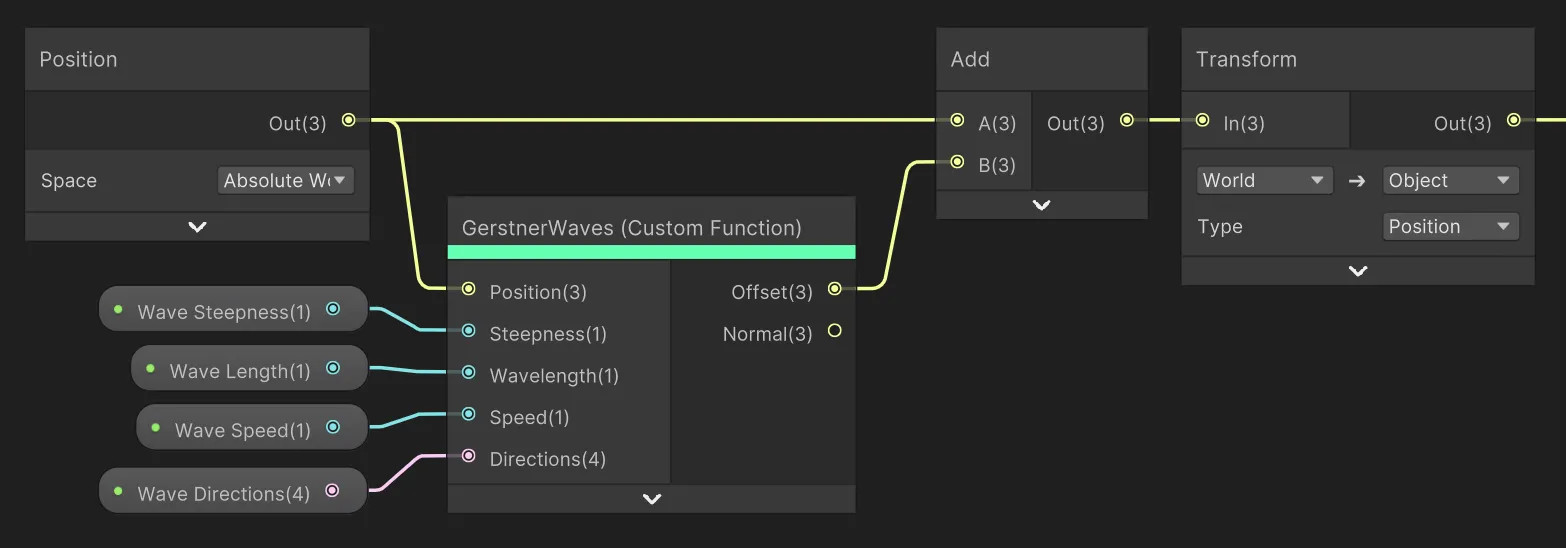This screenshot has height=548, width=1566.
Task: Open the Transform Type dropdown set to Position
Action: [x=1451, y=226]
